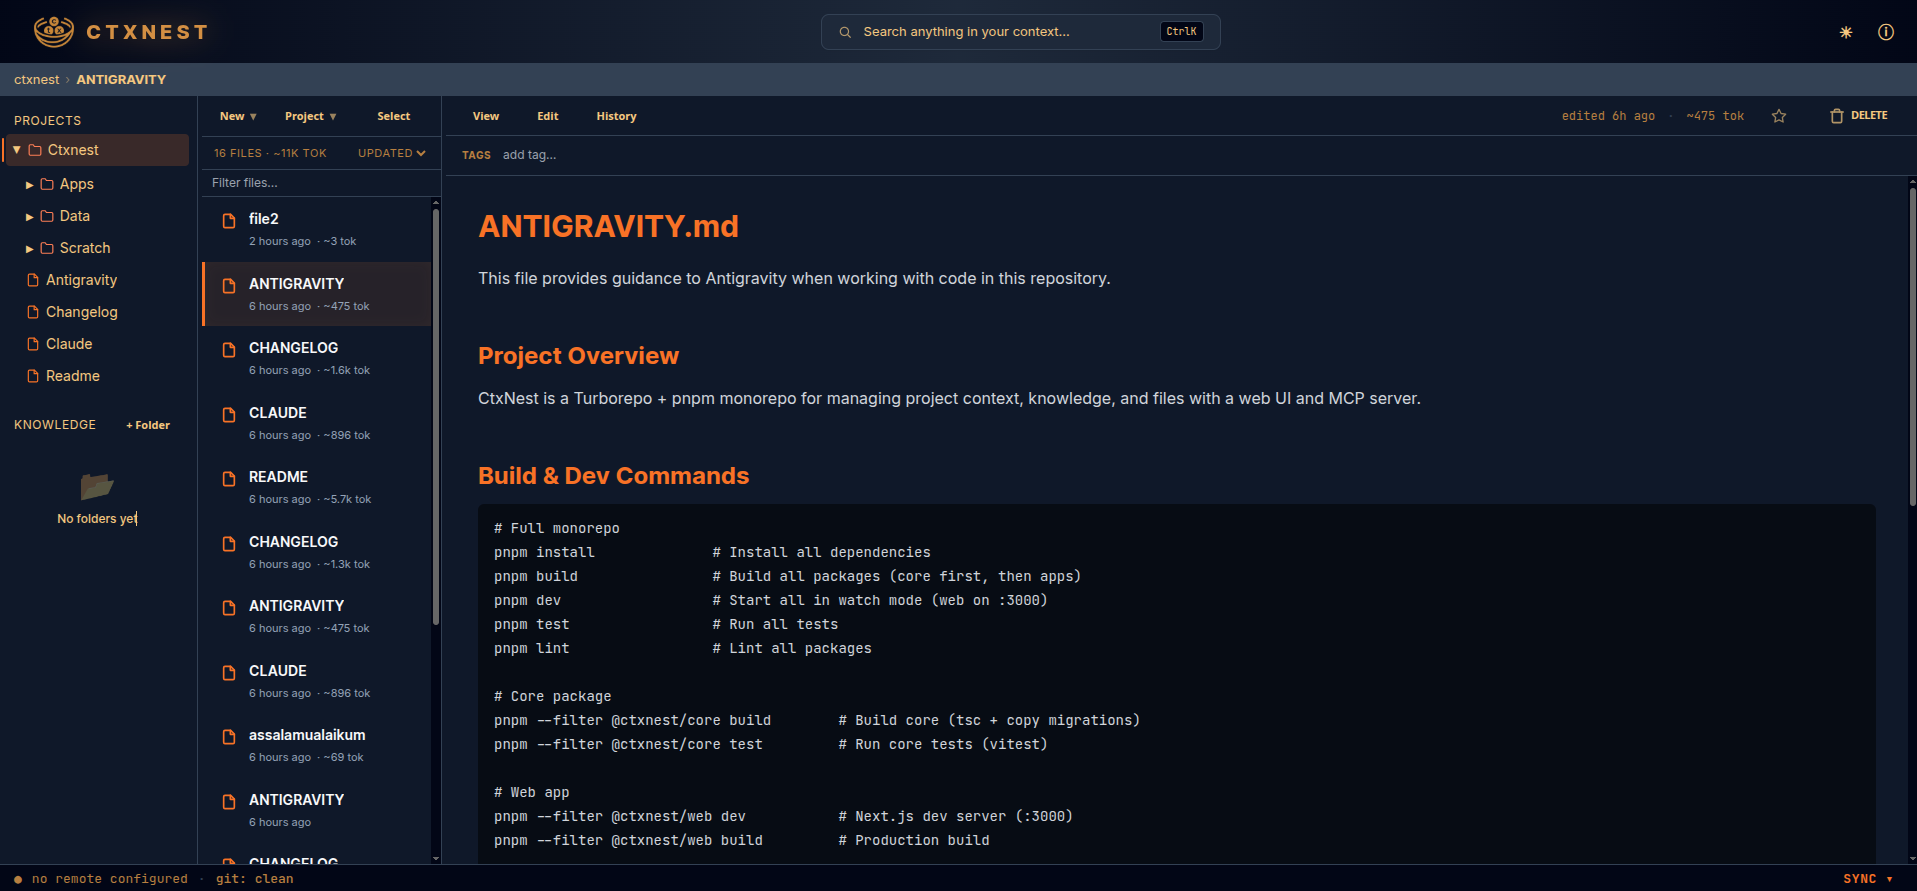Open the CLAUDE file below CHANGELOG ~1.6k
The image size is (1917, 891).
(317, 423)
